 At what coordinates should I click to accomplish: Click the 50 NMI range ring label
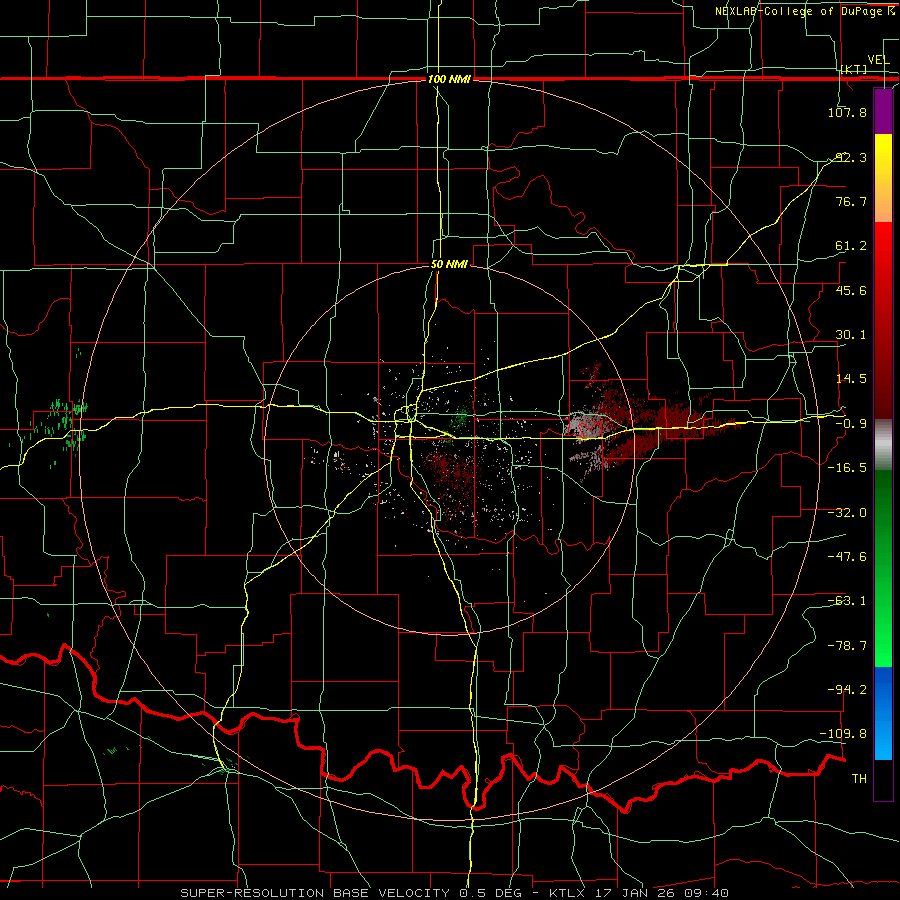click(x=449, y=265)
